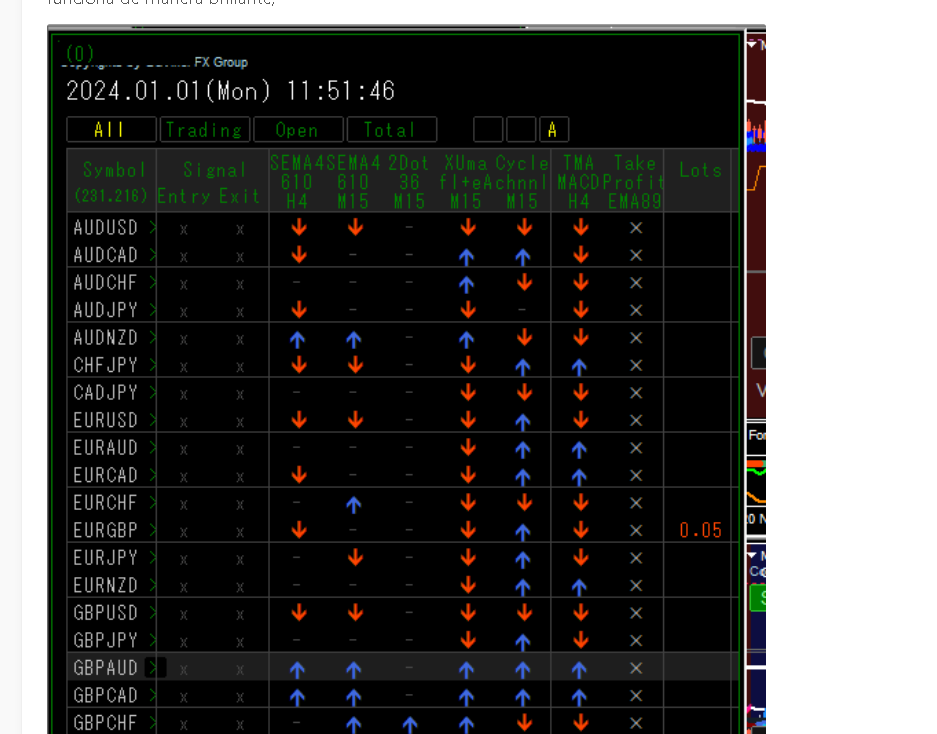Expand chevron next to CADJPY symbol
Screen dimensions: 937x734
tap(153, 392)
